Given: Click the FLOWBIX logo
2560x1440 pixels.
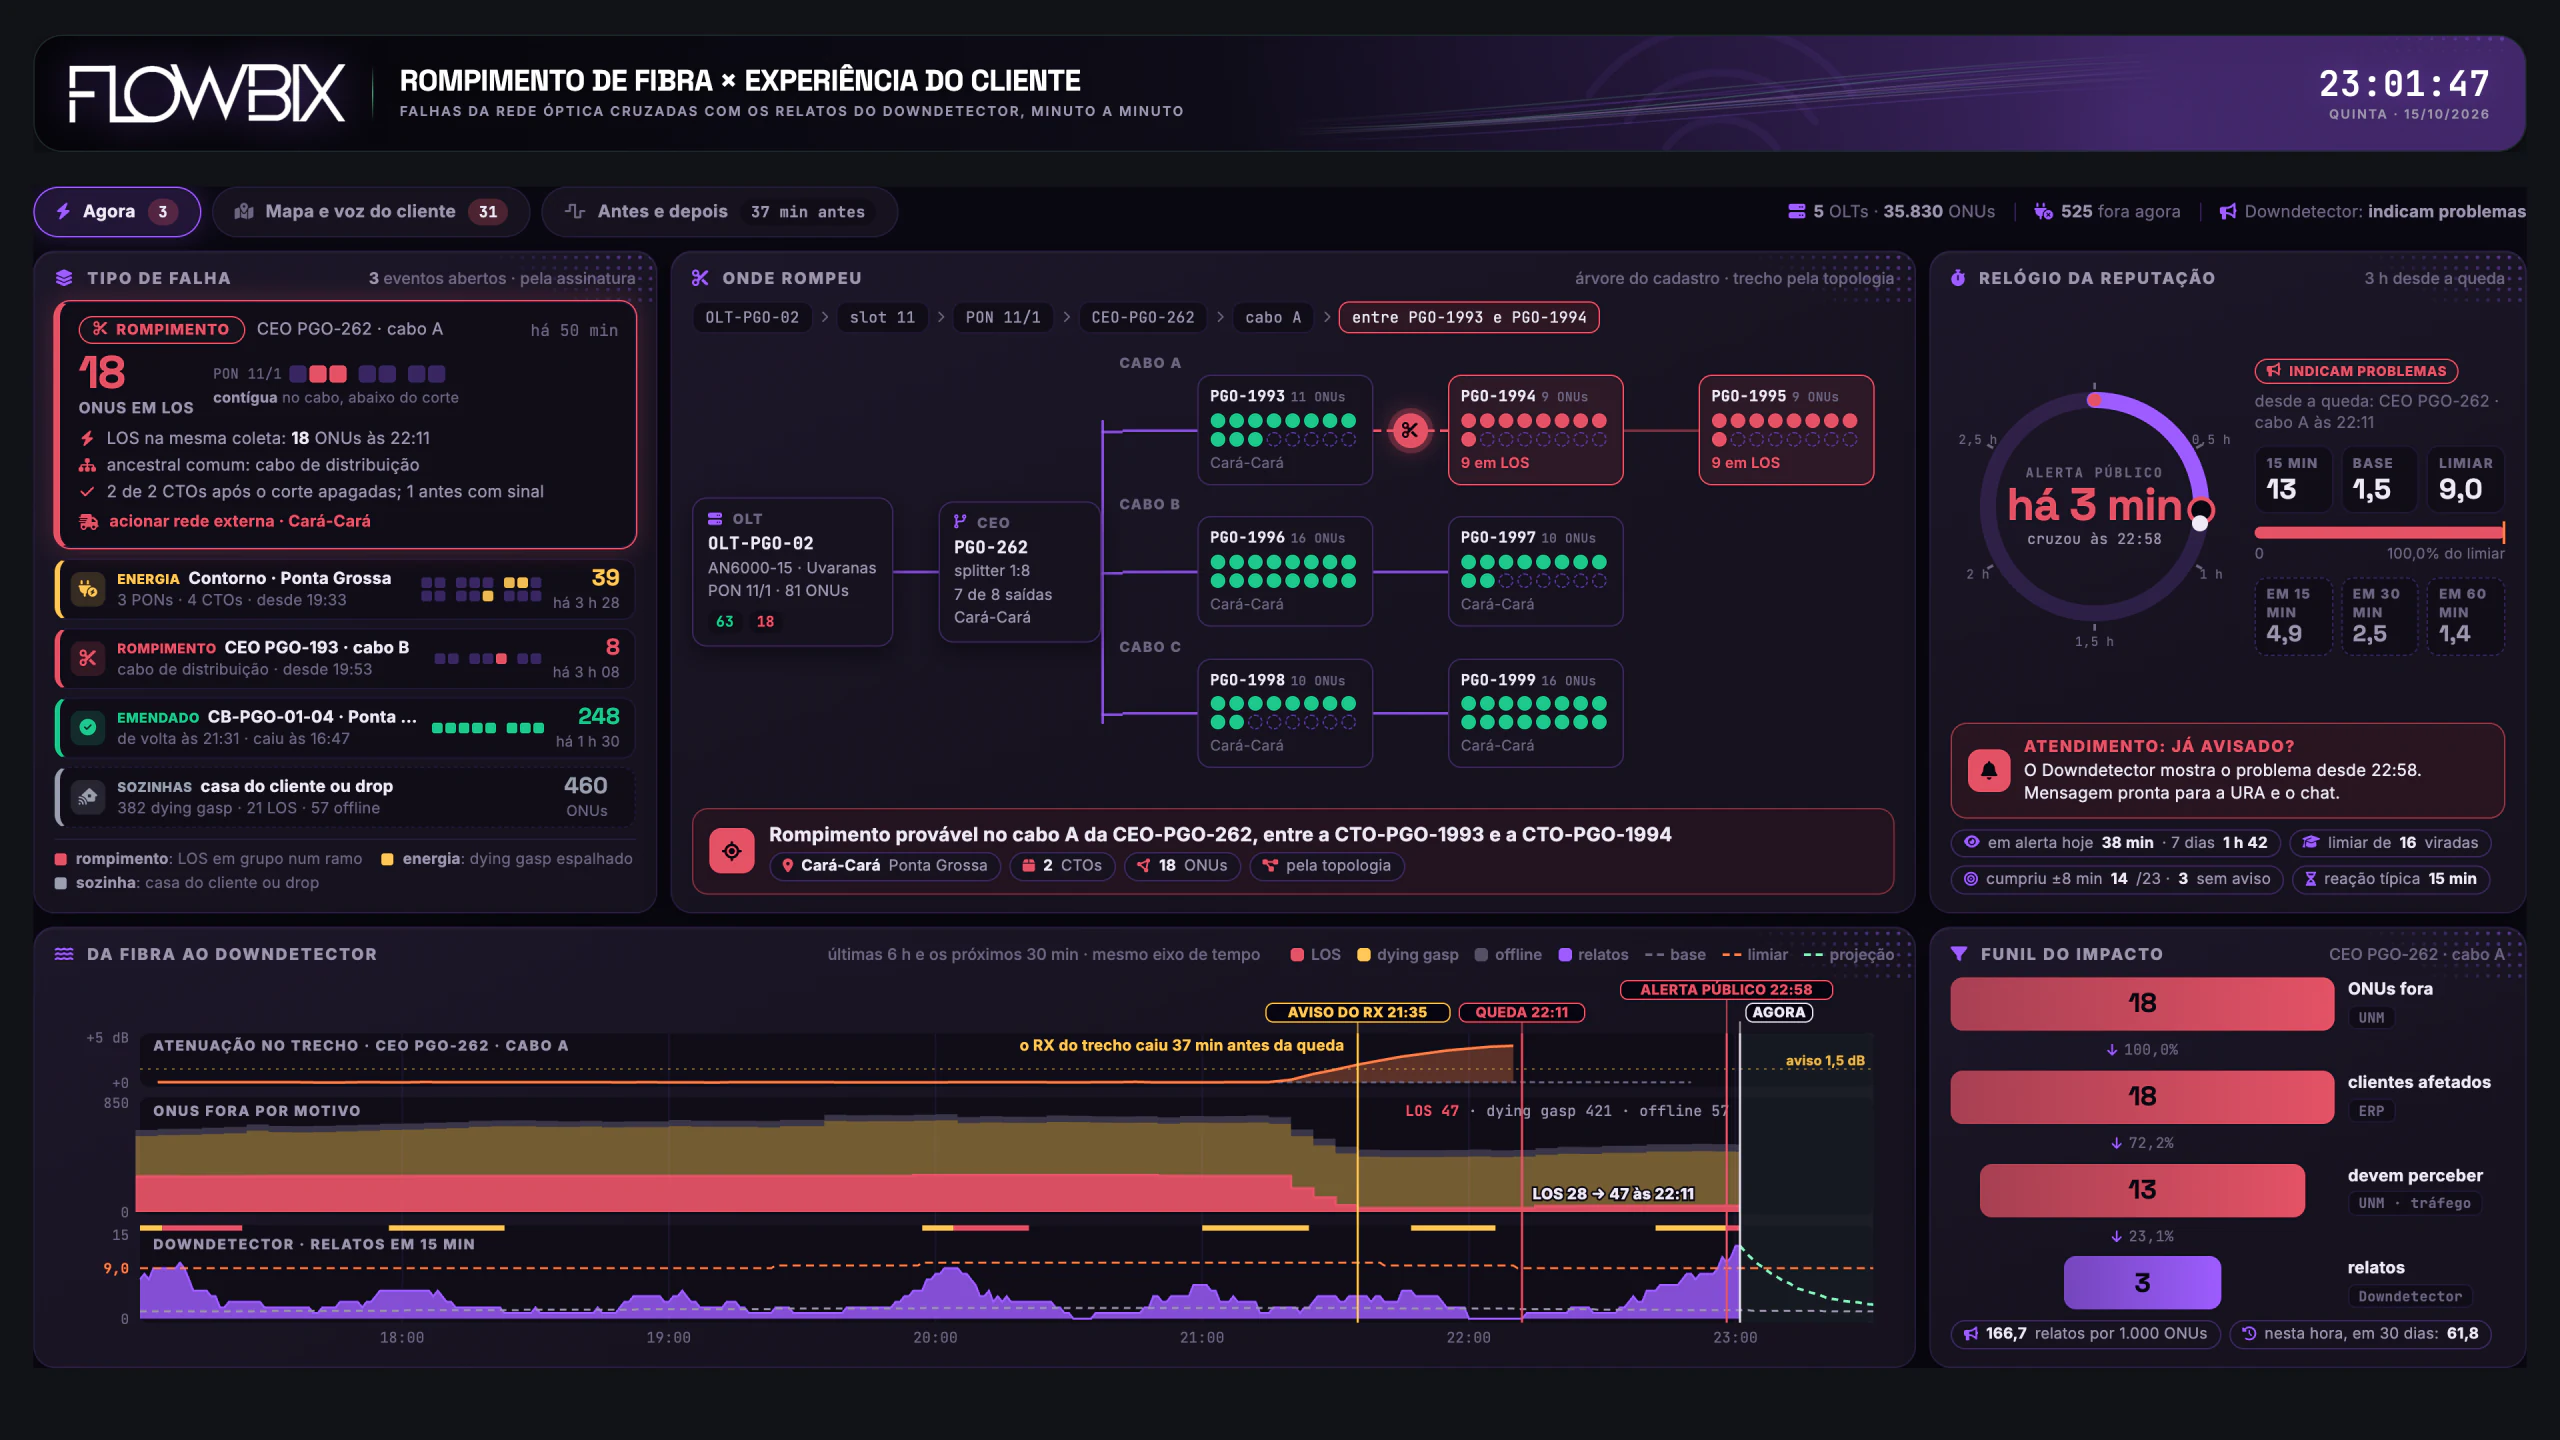Looking at the screenshot, I should tap(207, 94).
